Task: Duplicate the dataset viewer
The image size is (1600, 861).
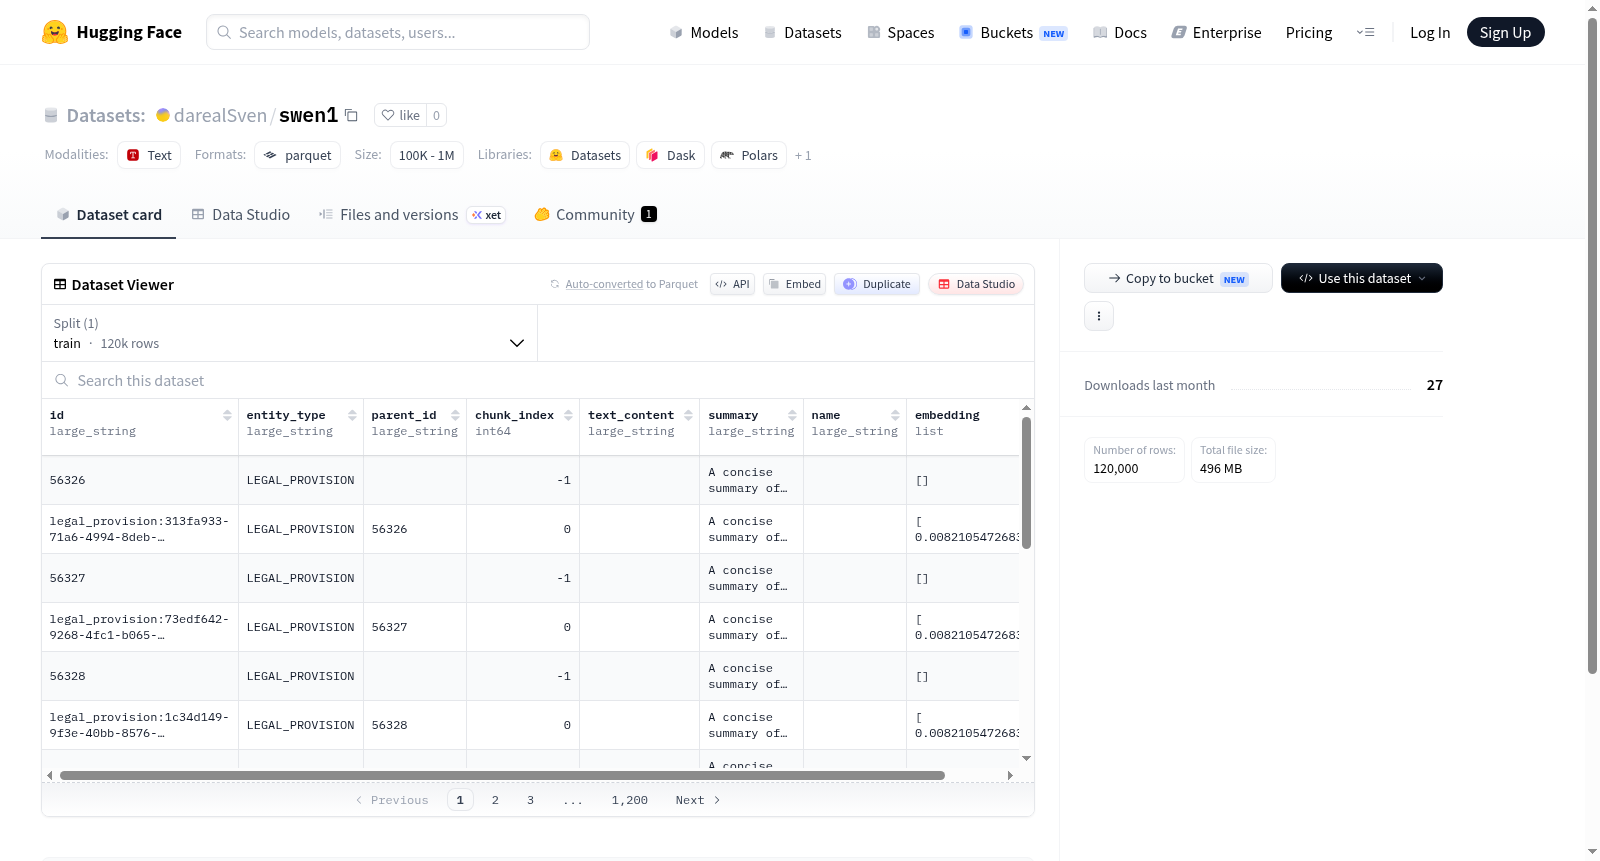Action: pyautogui.click(x=877, y=284)
